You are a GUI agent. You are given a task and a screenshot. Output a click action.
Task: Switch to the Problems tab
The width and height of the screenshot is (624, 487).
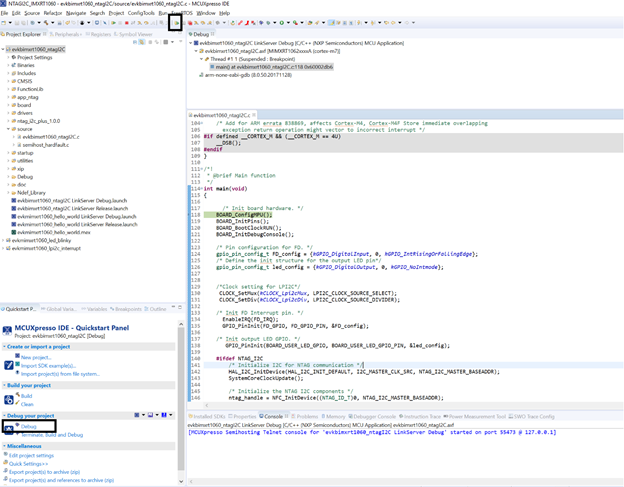[x=304, y=417]
